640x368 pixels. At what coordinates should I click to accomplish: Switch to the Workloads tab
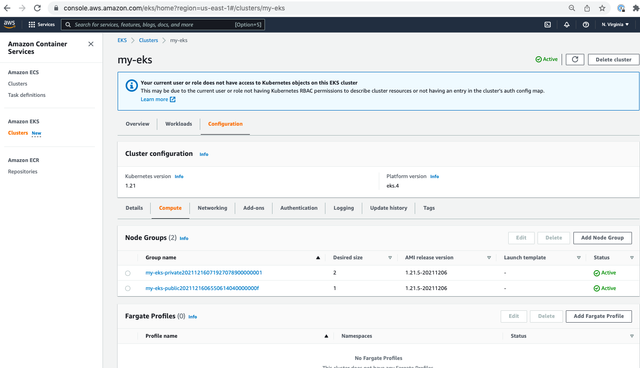pos(178,124)
